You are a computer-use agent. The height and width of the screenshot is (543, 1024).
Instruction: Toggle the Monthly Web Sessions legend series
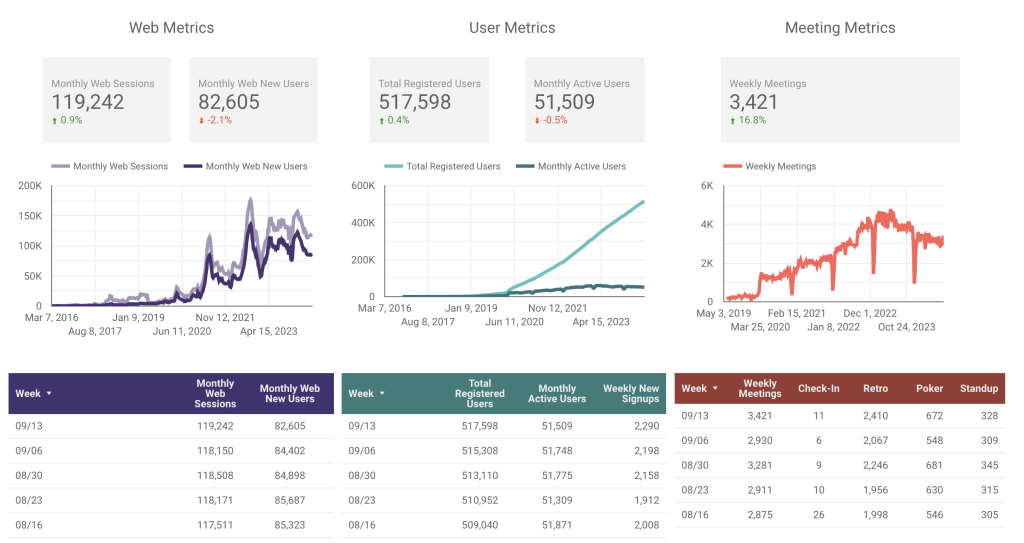coord(109,166)
